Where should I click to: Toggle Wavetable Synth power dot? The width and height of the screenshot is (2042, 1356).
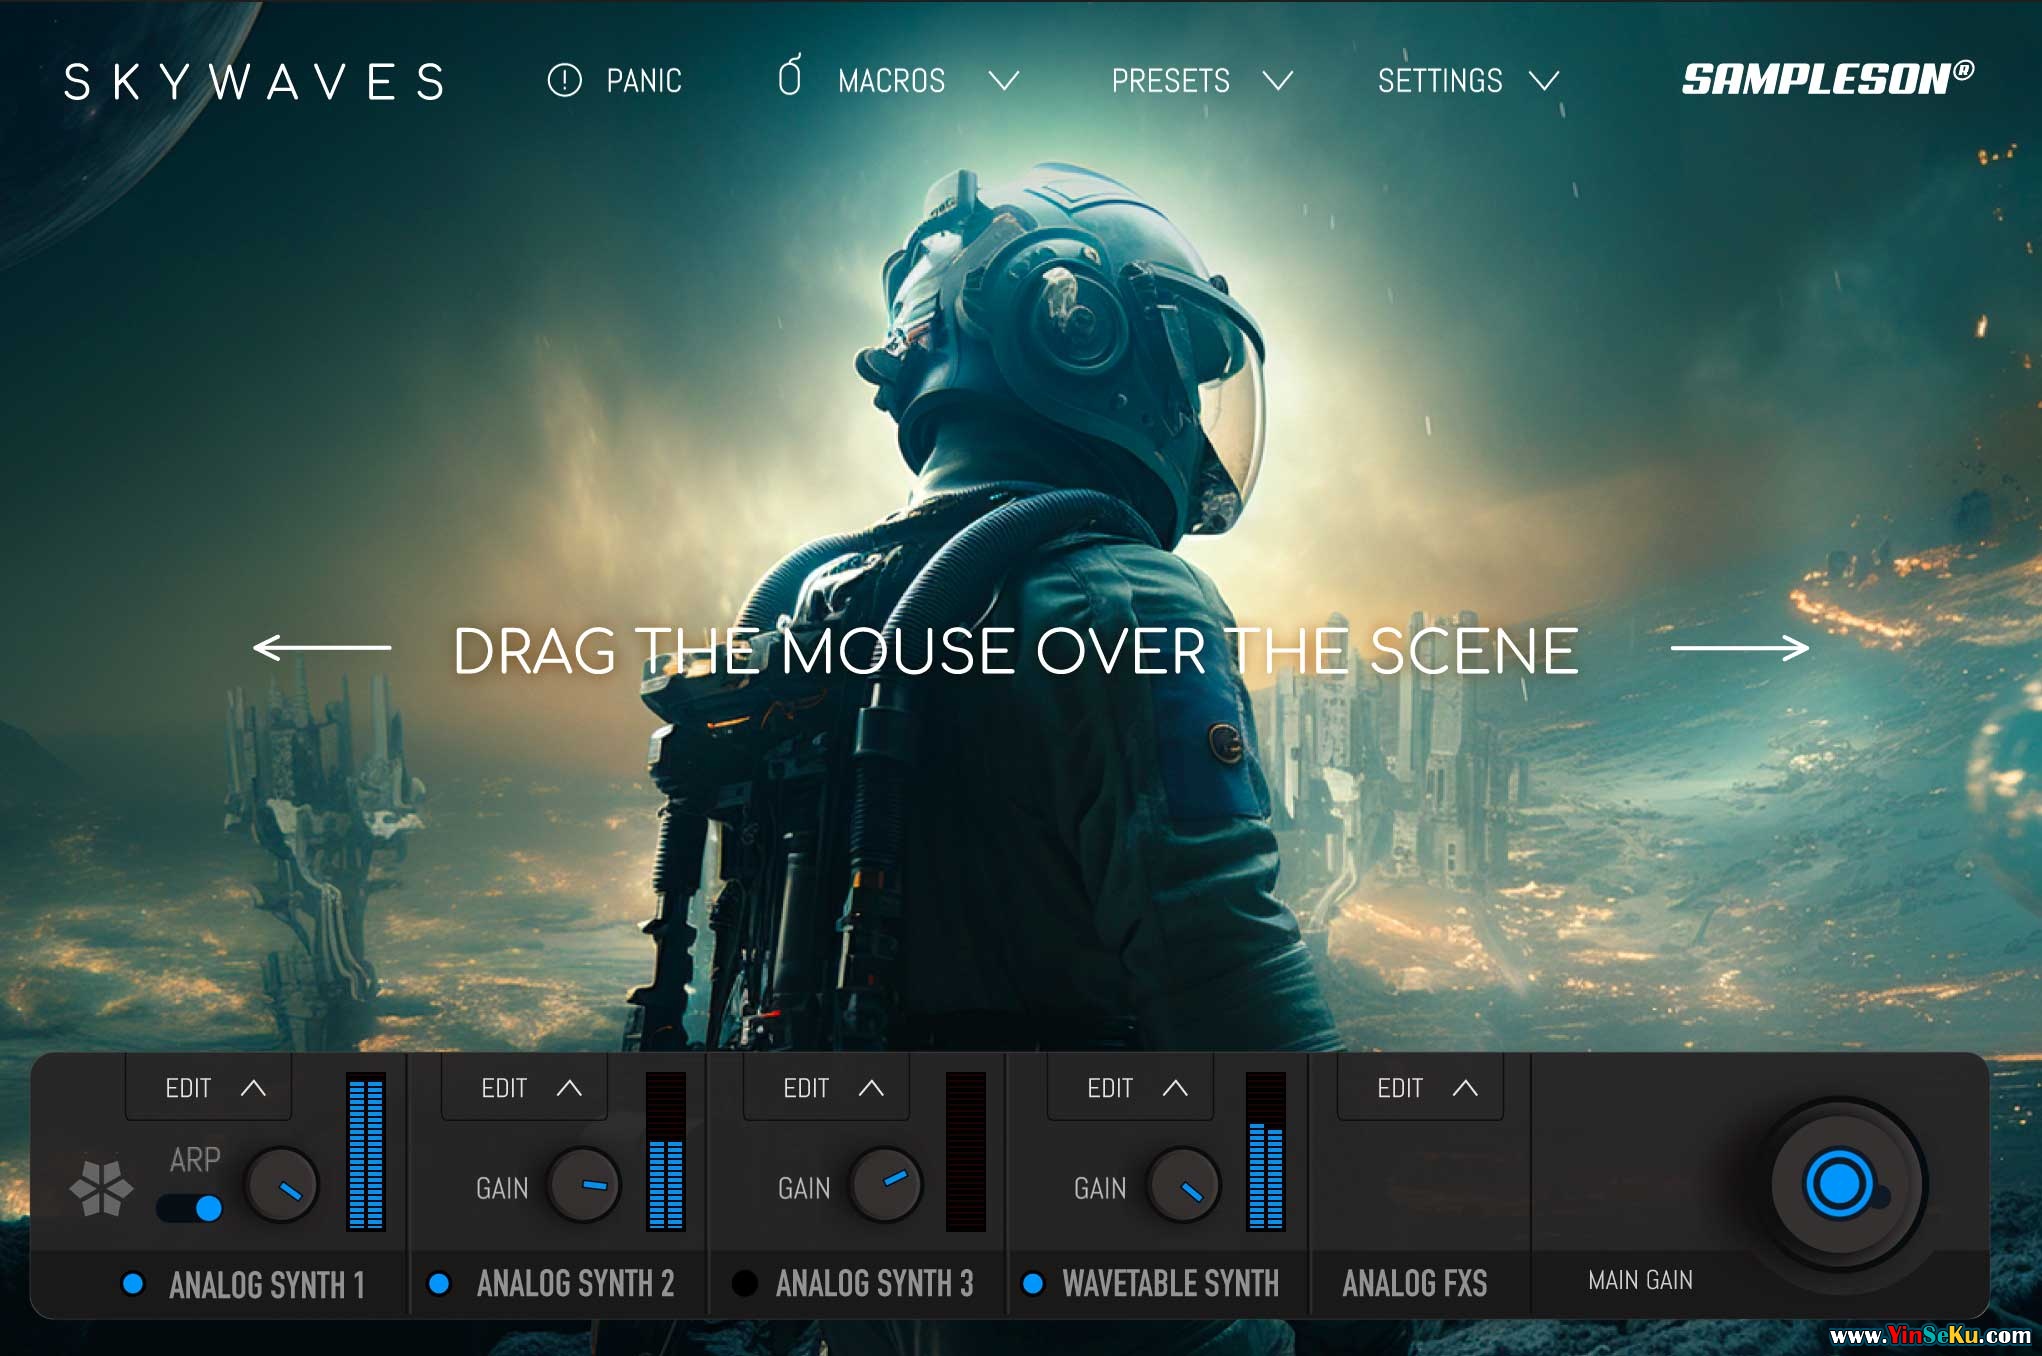tap(1033, 1283)
